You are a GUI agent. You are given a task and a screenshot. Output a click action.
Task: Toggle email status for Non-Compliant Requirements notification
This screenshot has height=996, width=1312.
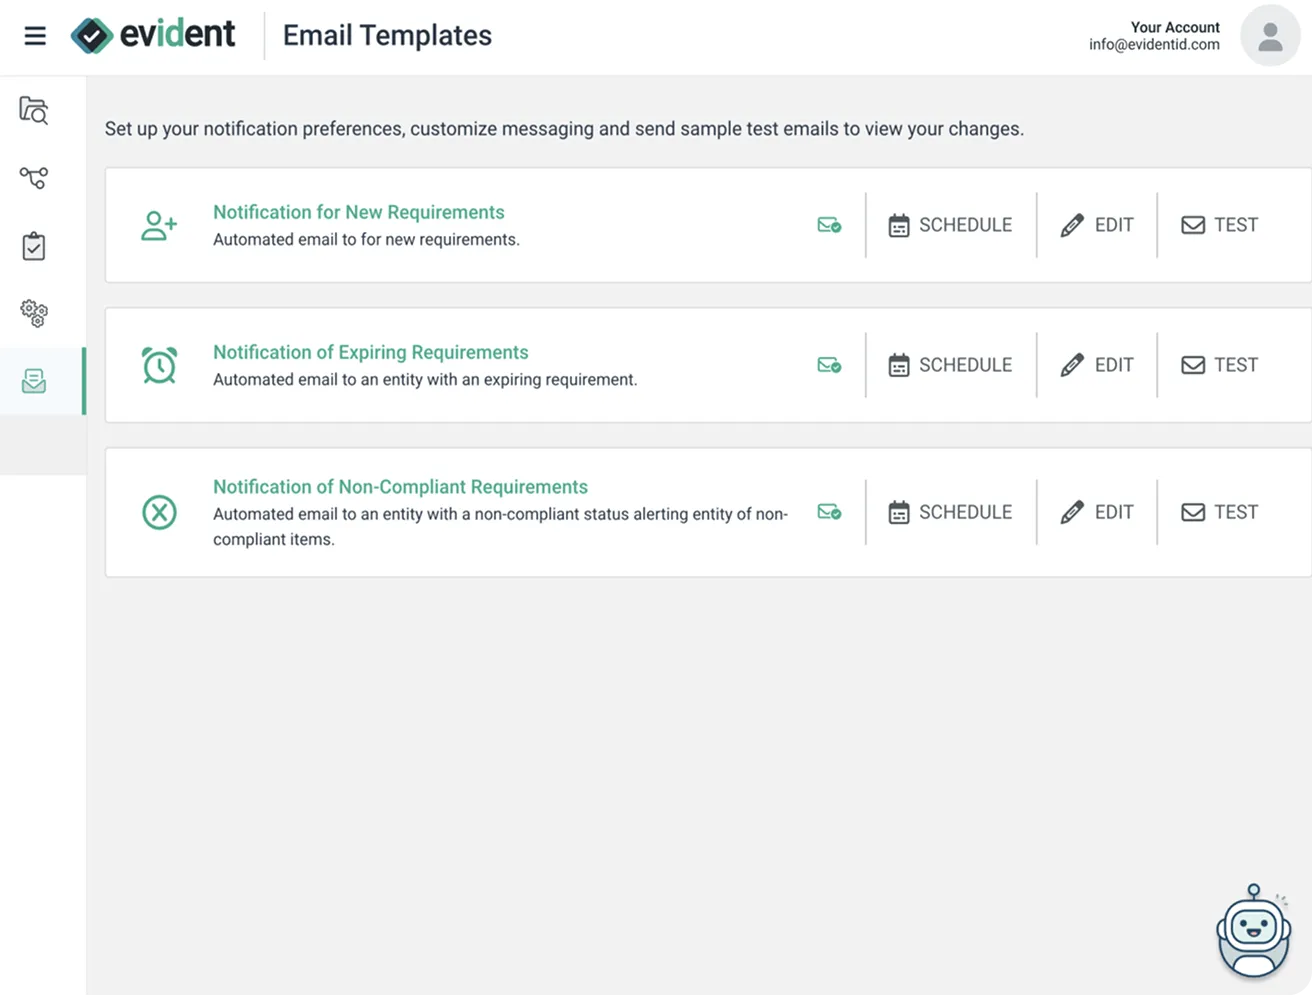coord(828,512)
